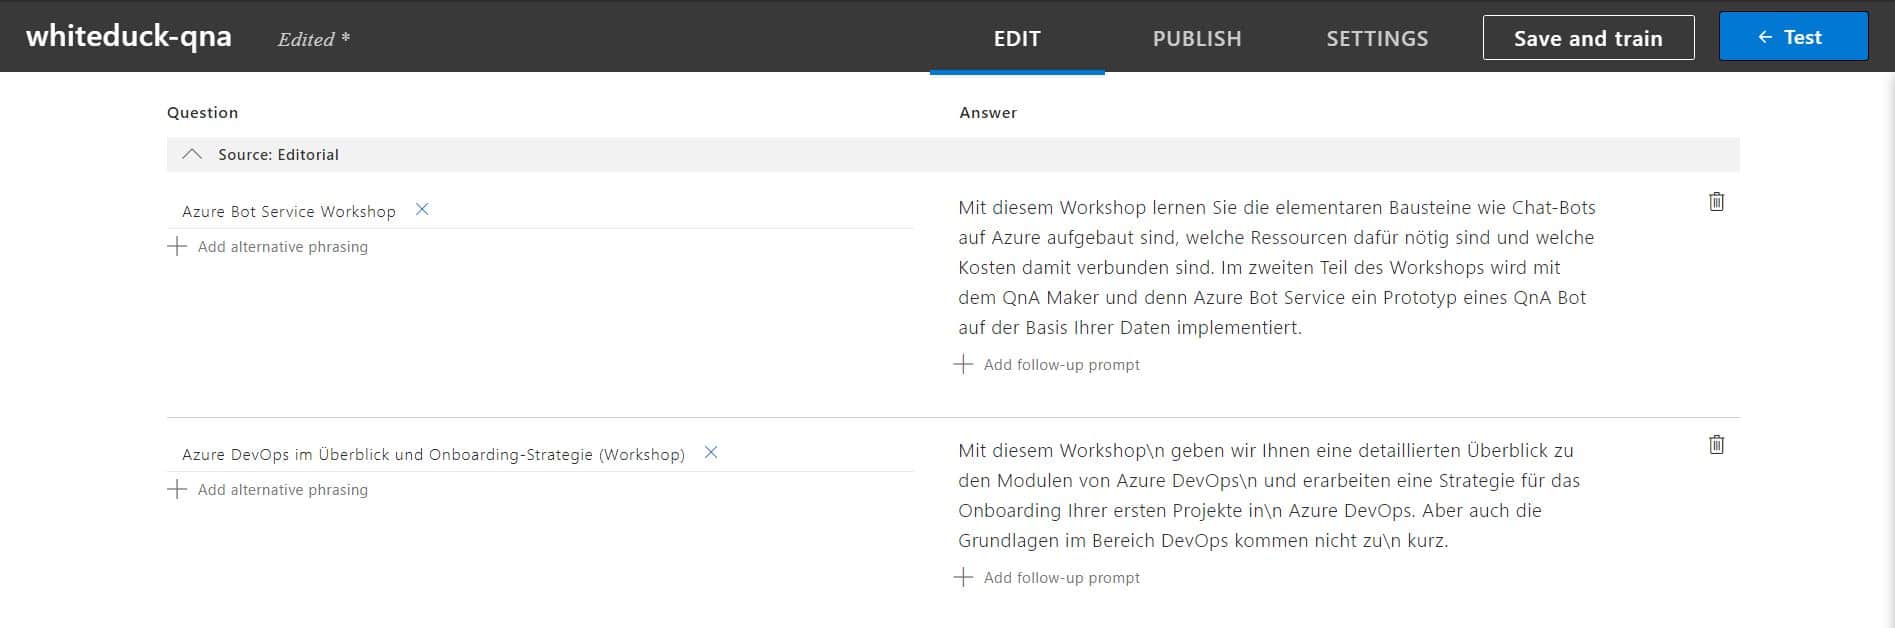Select the Answer column header

coord(988,112)
